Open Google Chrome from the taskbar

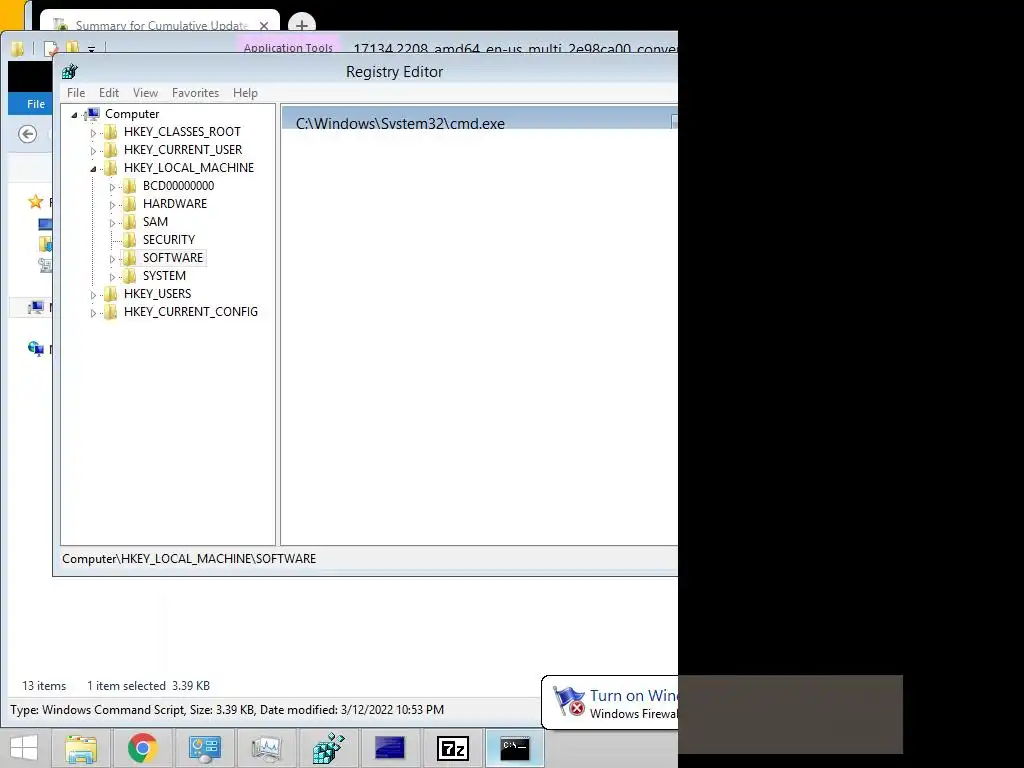point(142,748)
